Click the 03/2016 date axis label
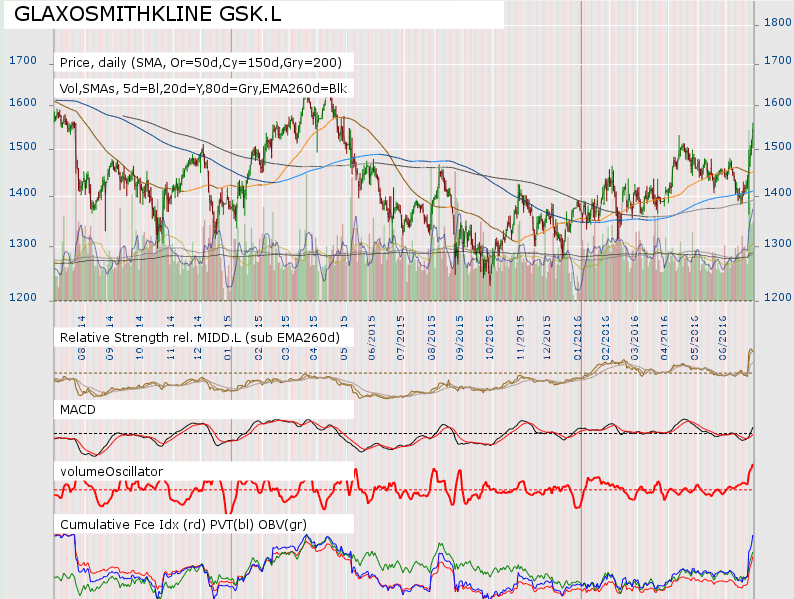This screenshot has height=599, width=794. 634,338
